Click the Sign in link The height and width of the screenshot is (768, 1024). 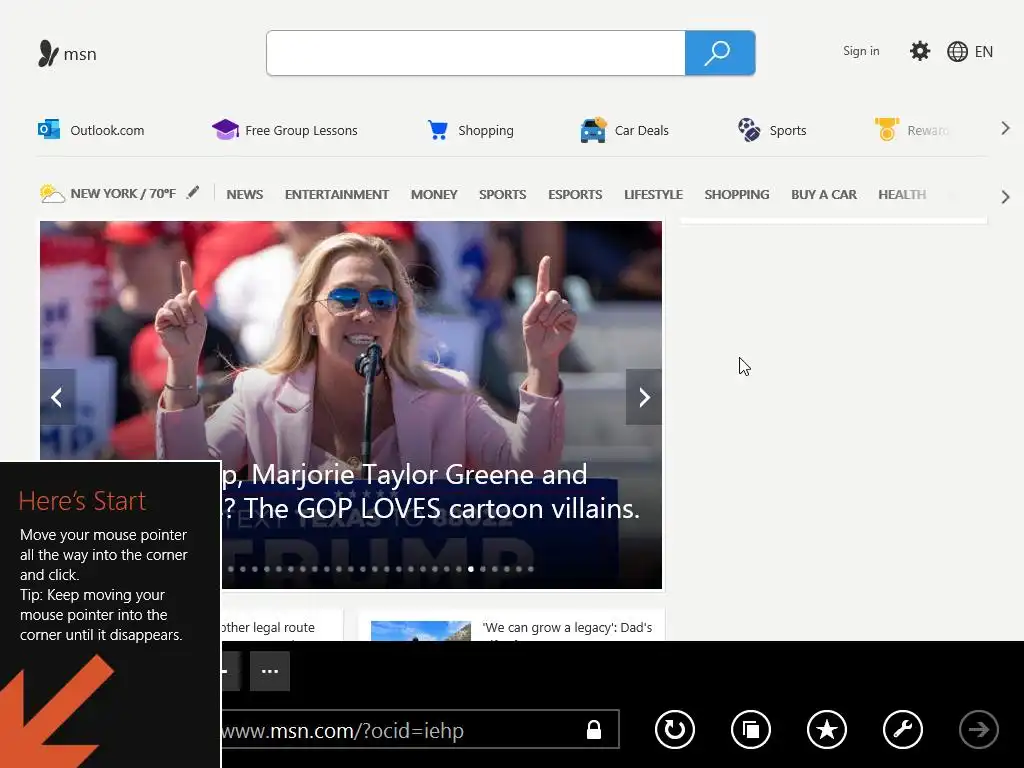coord(861,51)
